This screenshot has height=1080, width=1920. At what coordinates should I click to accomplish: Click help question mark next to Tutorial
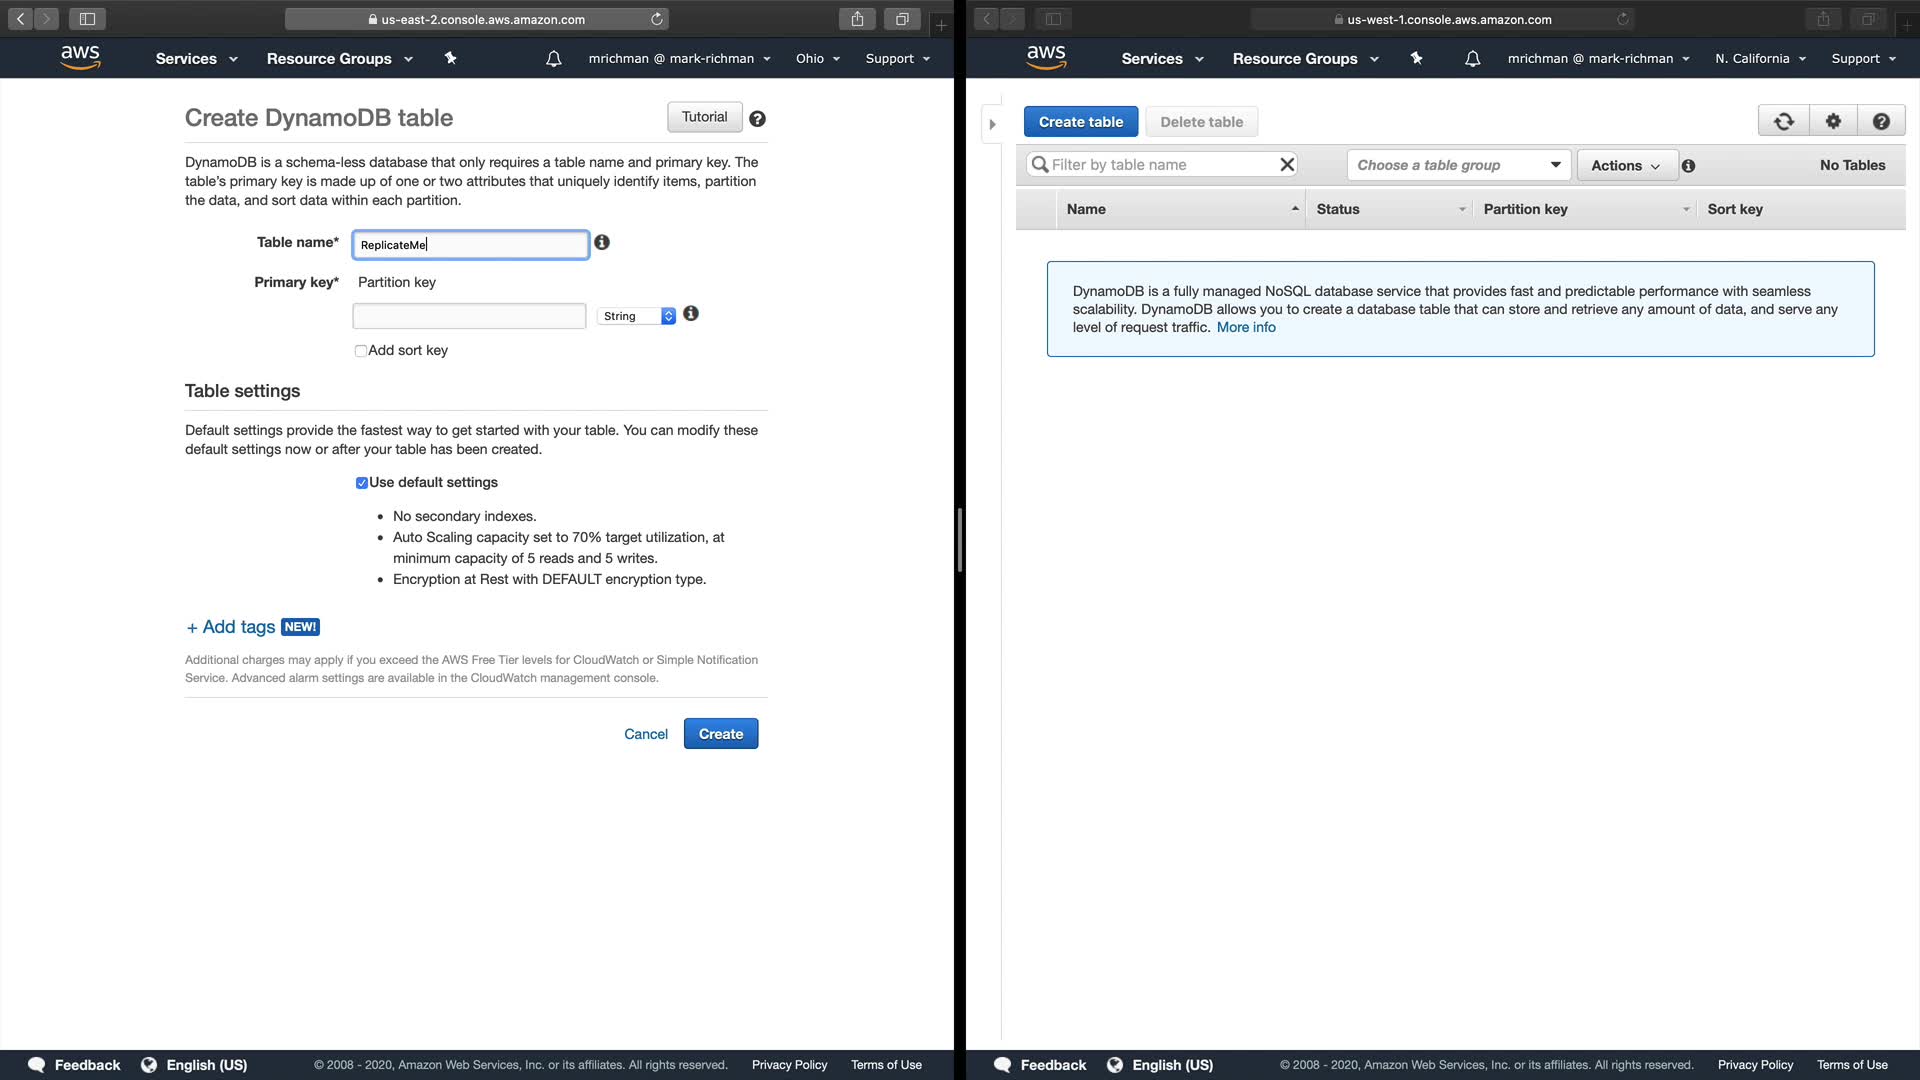[x=758, y=119]
